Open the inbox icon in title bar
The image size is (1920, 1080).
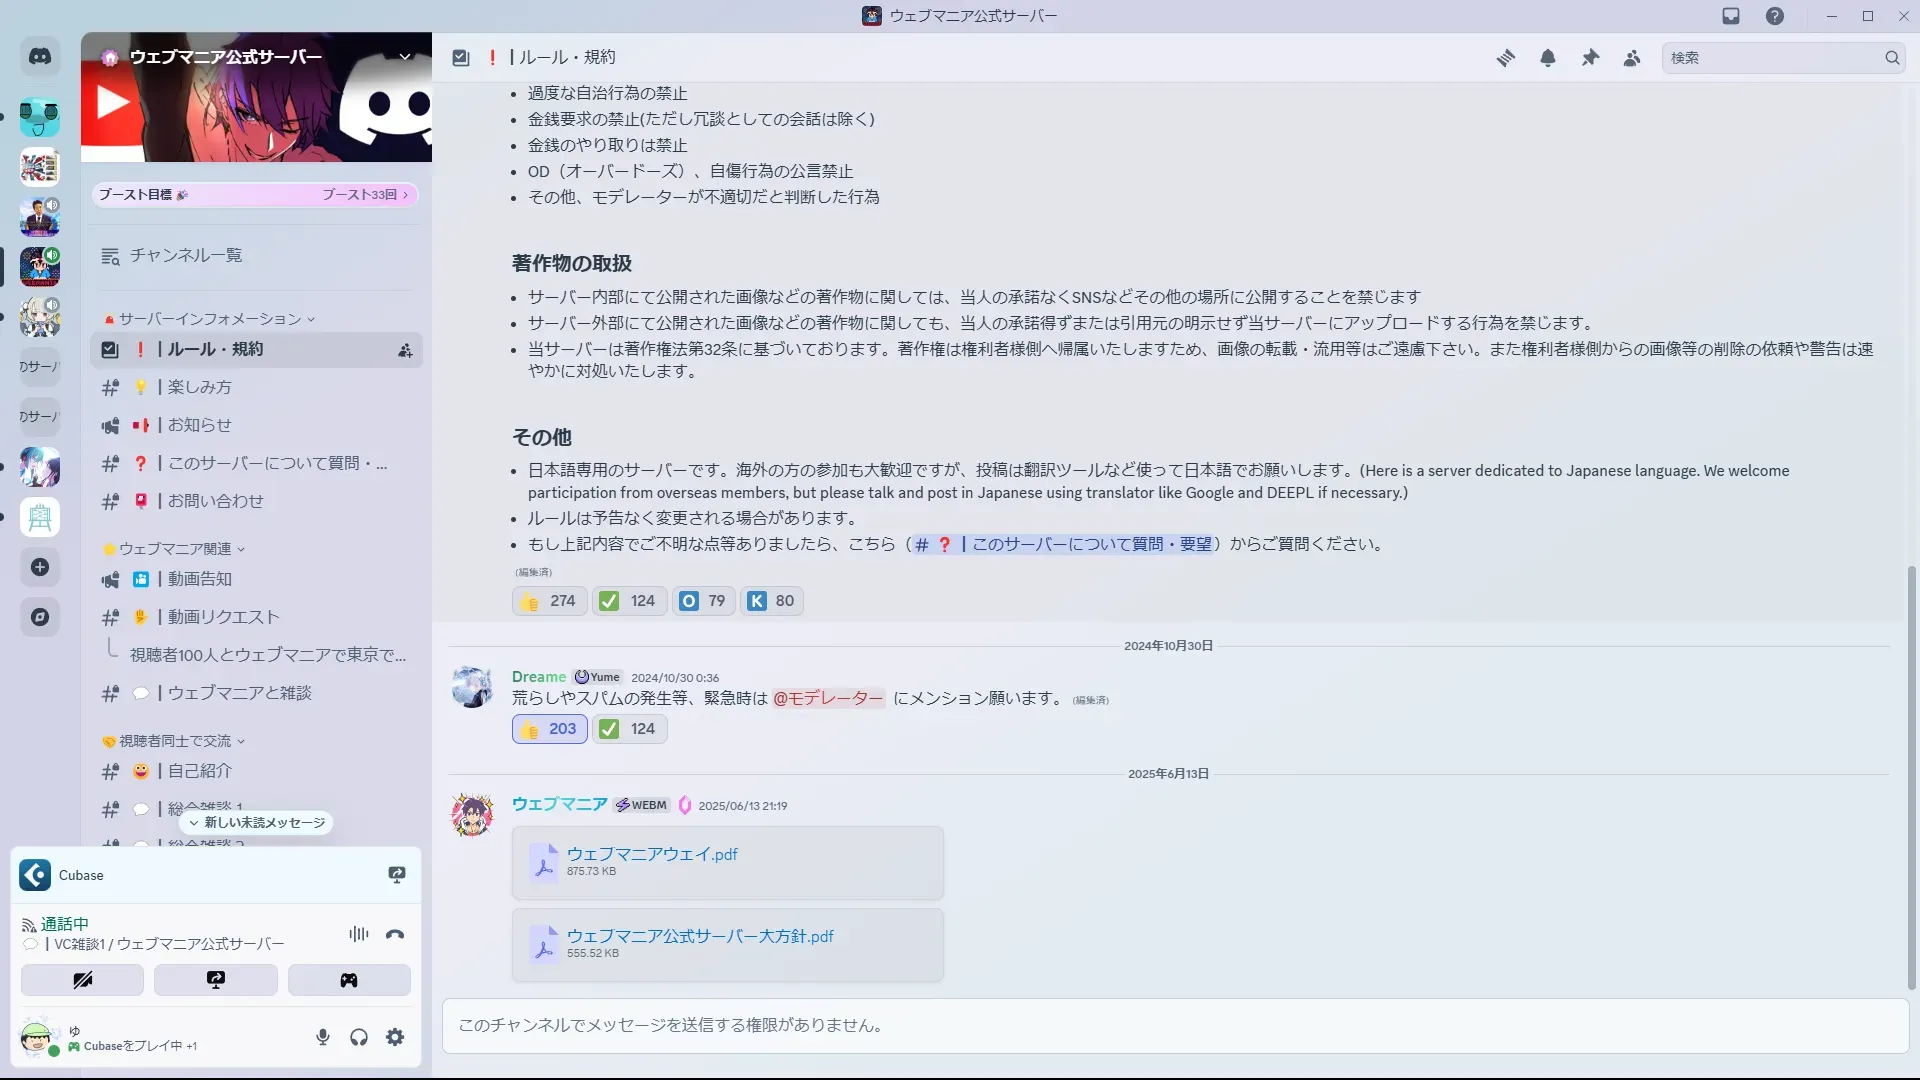coord(1731,16)
